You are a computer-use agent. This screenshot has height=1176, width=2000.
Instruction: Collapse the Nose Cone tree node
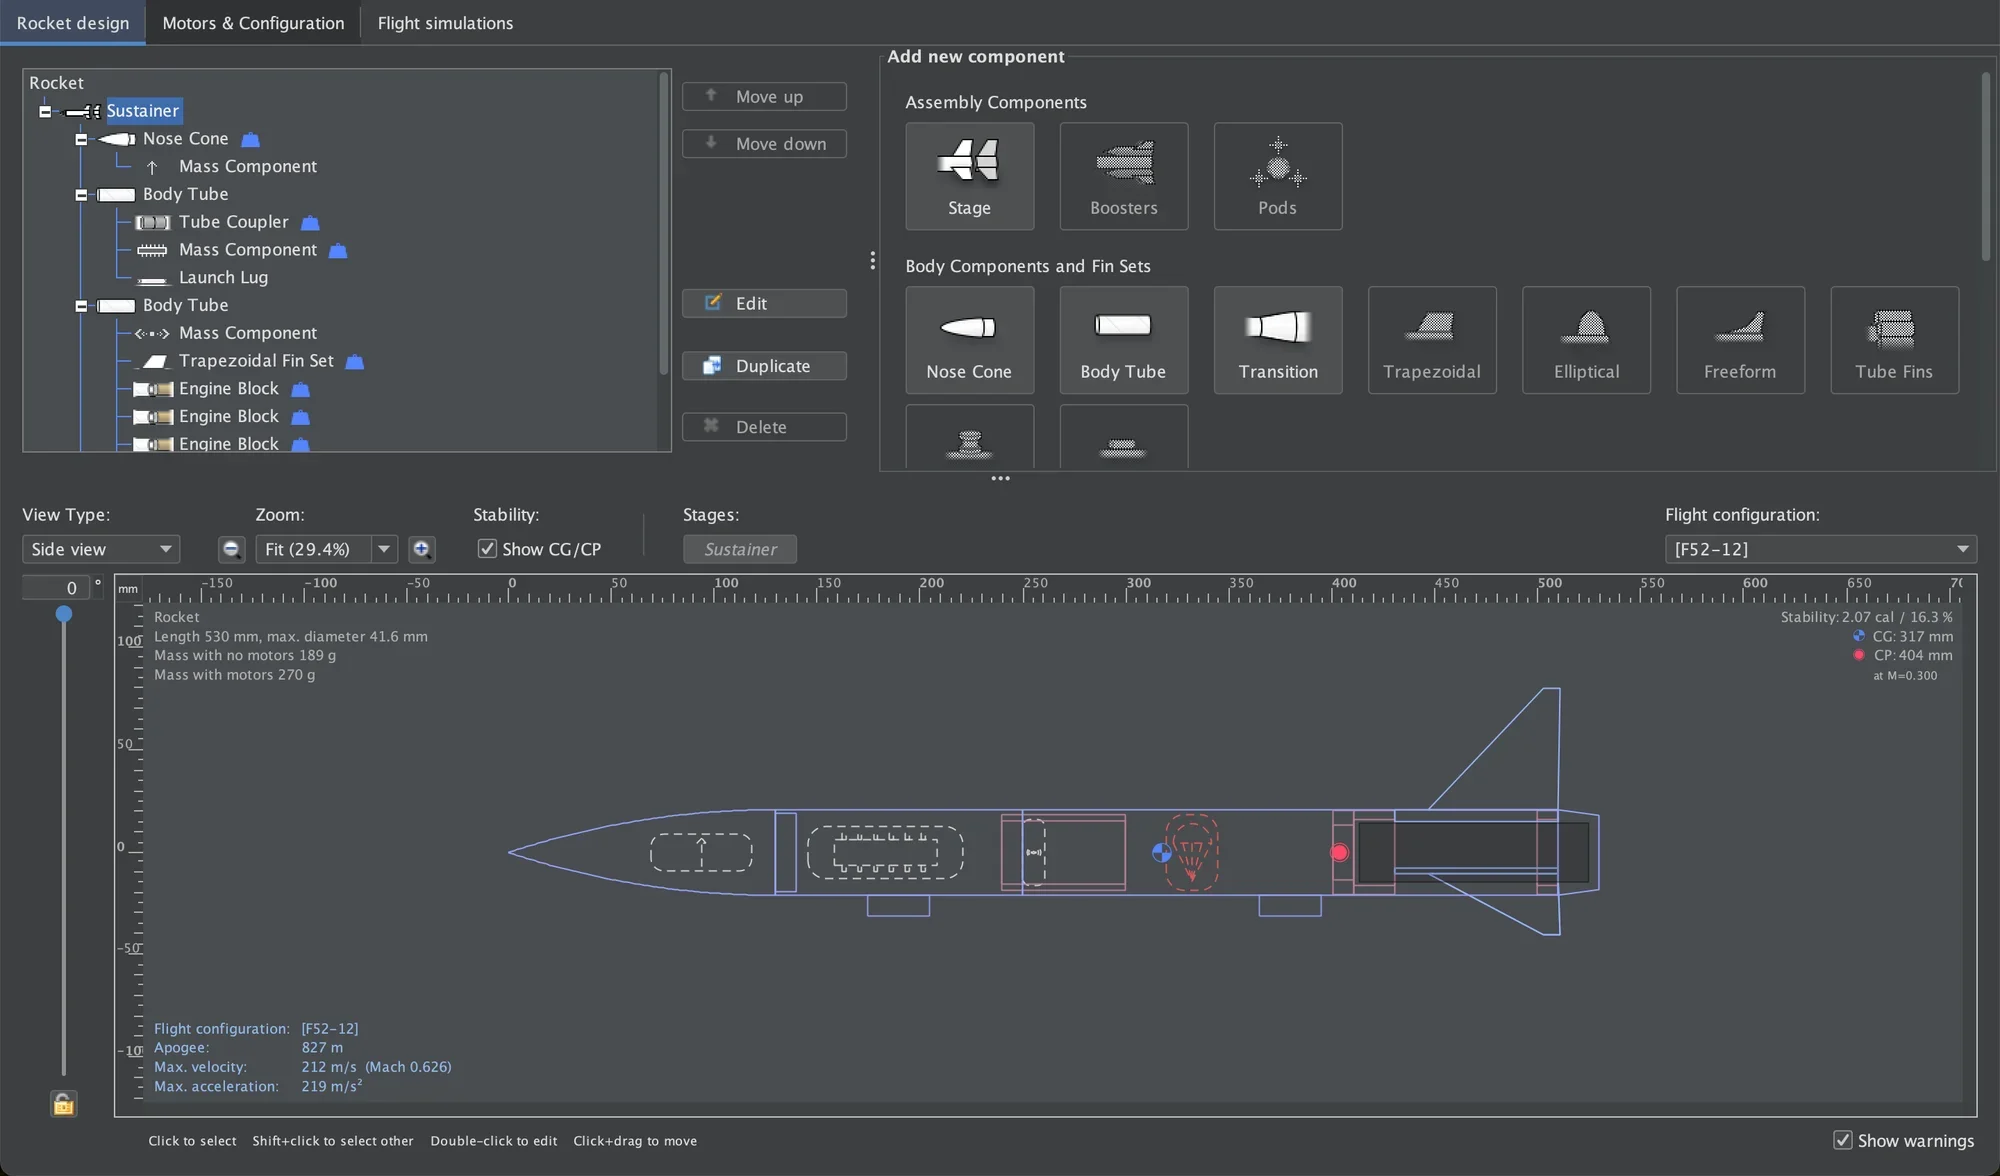[x=81, y=139]
